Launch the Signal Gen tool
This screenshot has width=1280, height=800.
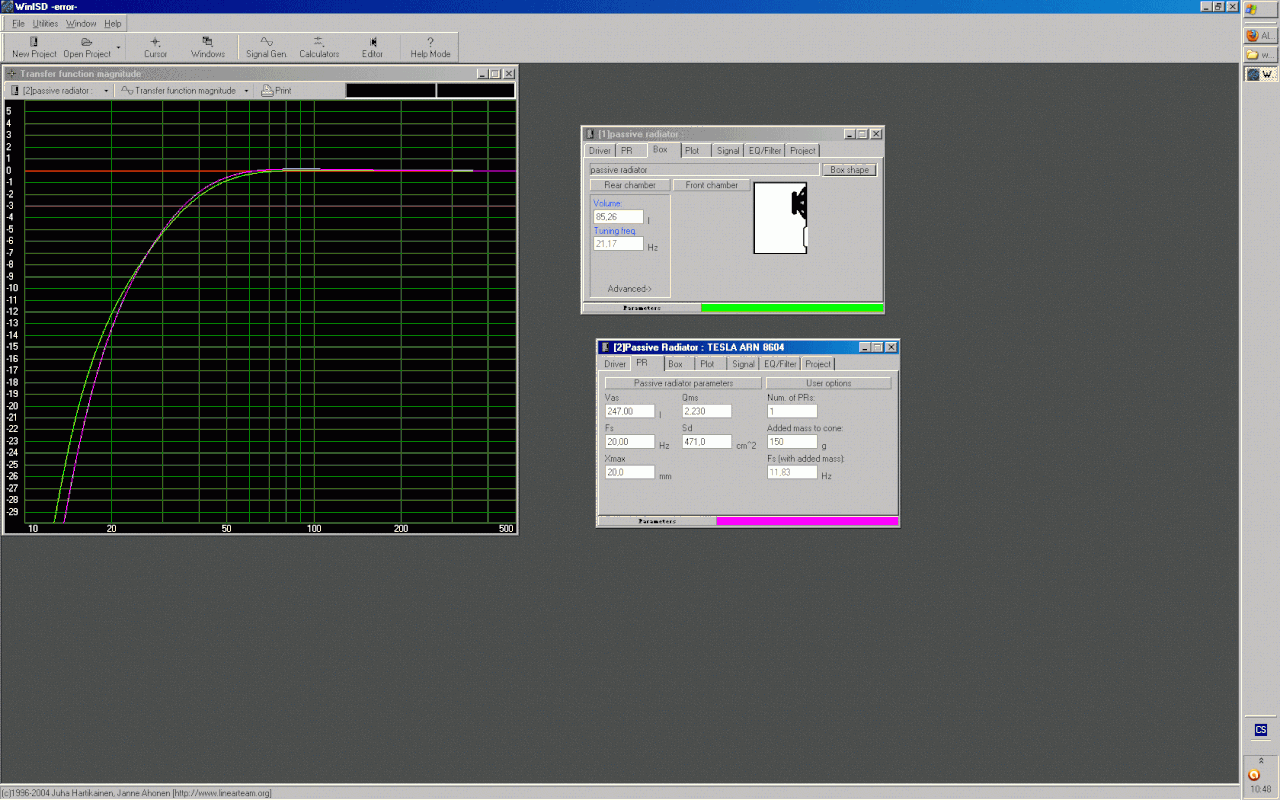266,43
